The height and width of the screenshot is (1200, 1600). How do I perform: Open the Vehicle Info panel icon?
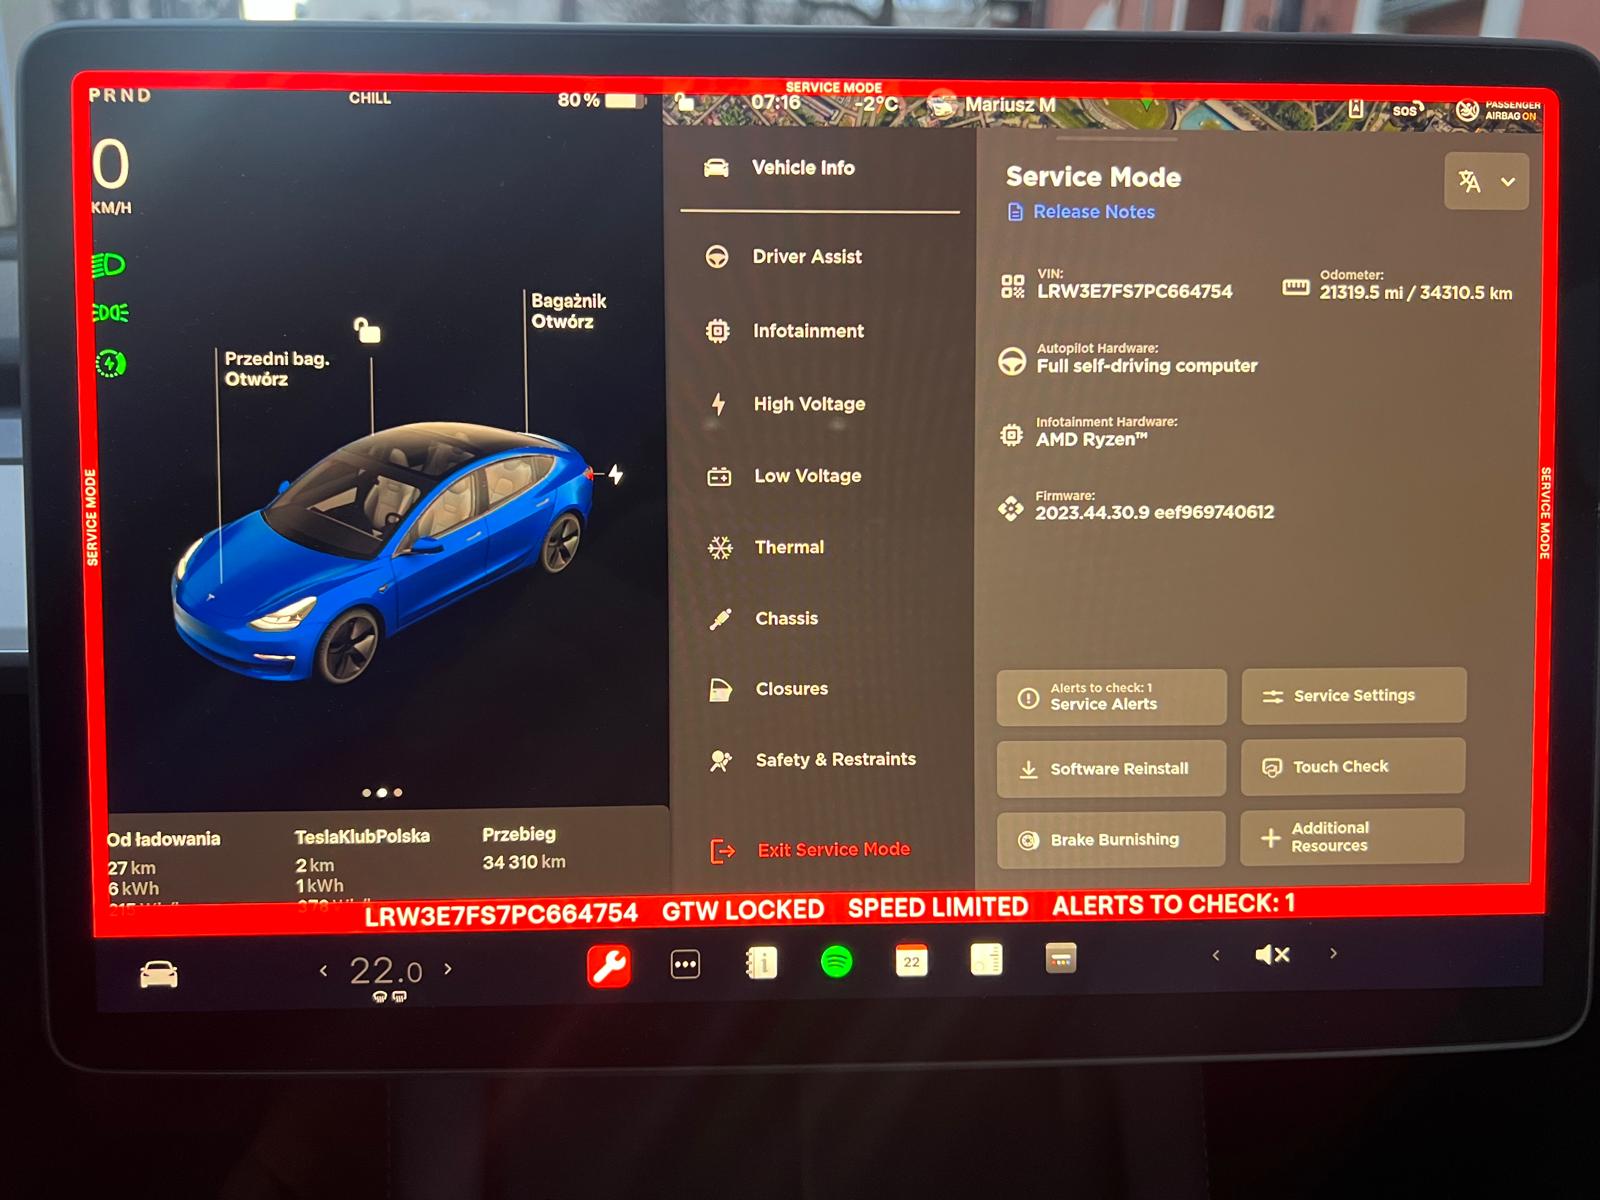click(x=714, y=168)
